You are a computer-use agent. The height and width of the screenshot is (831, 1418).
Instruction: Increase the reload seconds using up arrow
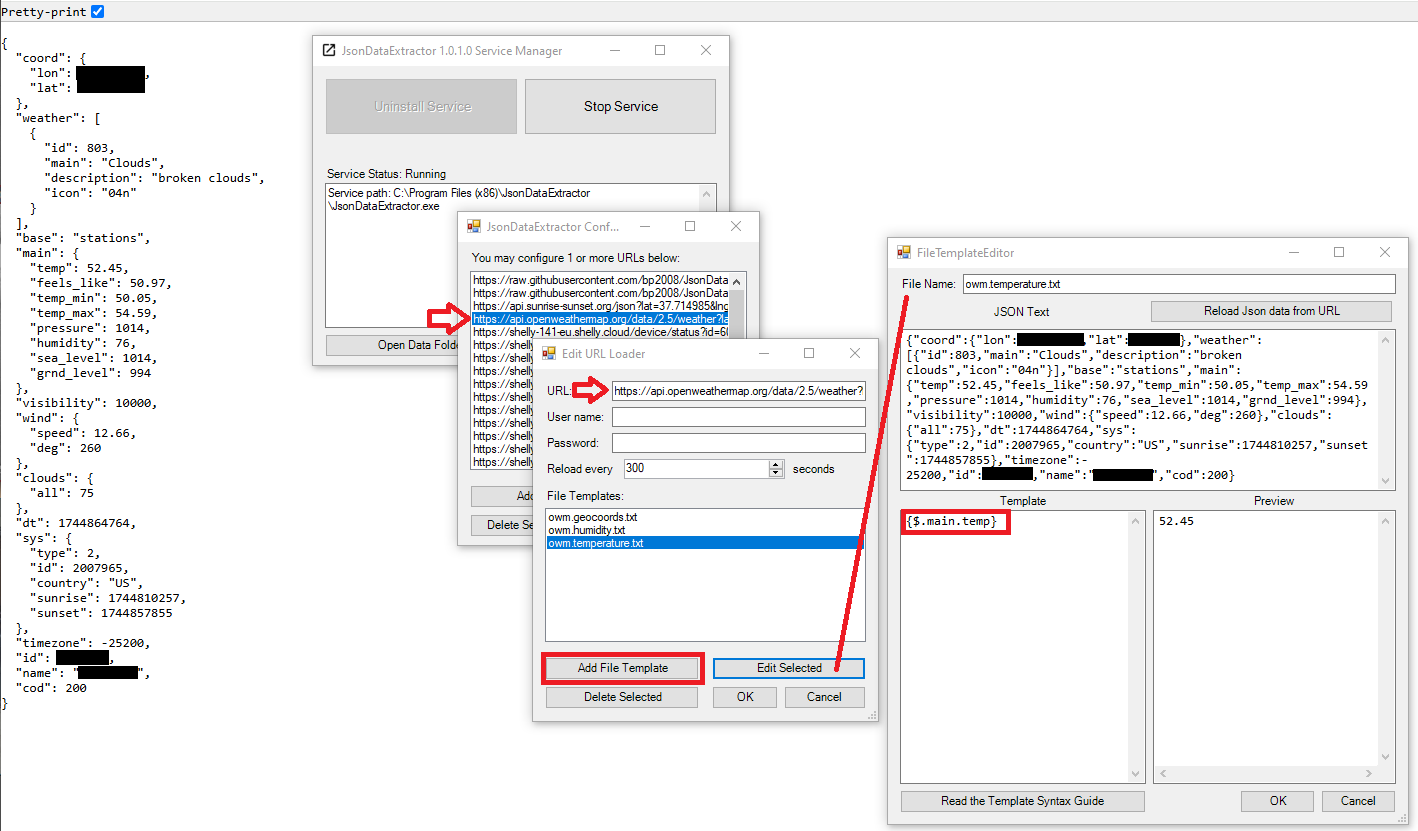click(776, 464)
